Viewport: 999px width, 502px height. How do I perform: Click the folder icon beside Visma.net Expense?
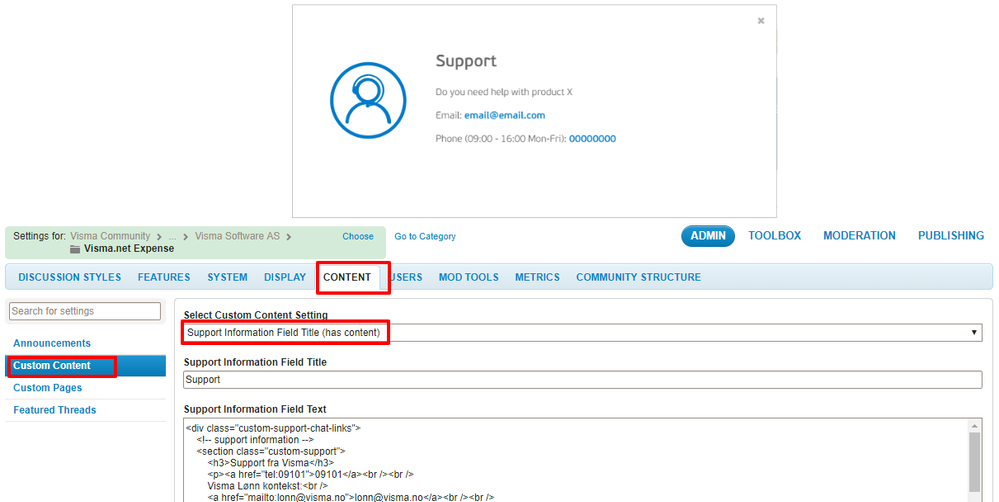(75, 249)
